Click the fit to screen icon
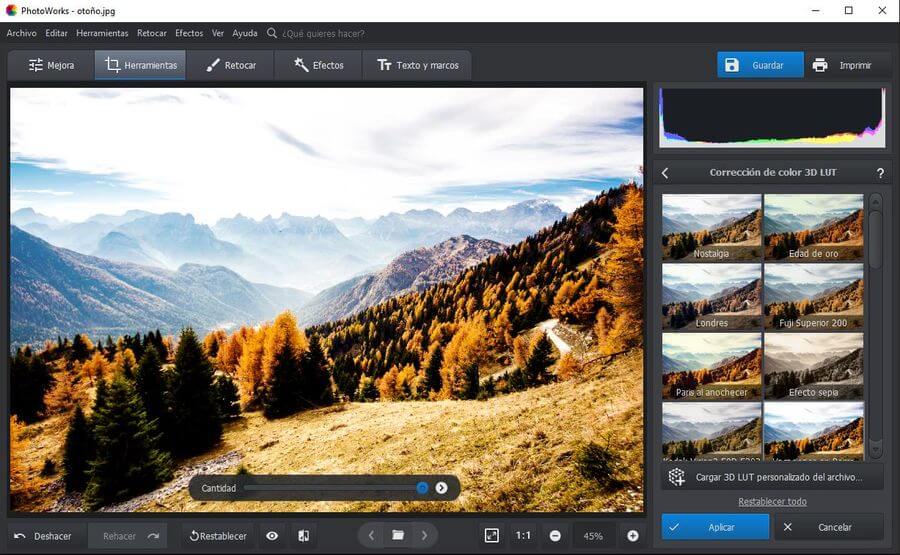900x555 pixels. pos(492,535)
